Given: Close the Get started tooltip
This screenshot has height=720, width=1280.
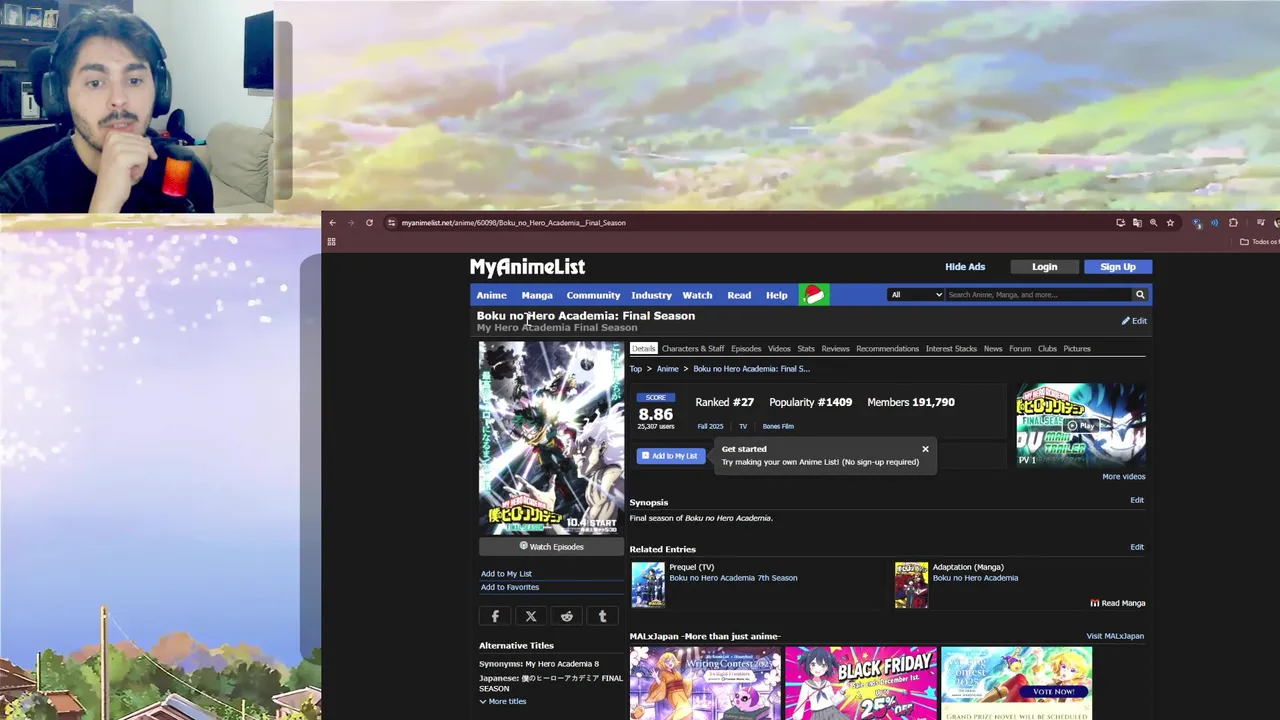Looking at the screenshot, I should (x=925, y=449).
